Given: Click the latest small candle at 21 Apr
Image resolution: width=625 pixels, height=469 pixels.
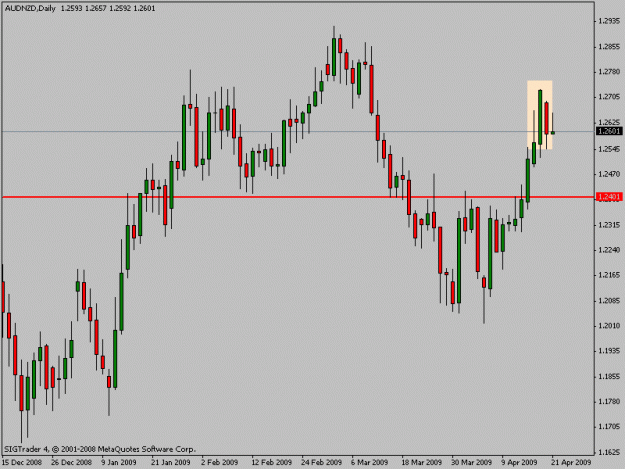Looking at the screenshot, I should click(553, 132).
